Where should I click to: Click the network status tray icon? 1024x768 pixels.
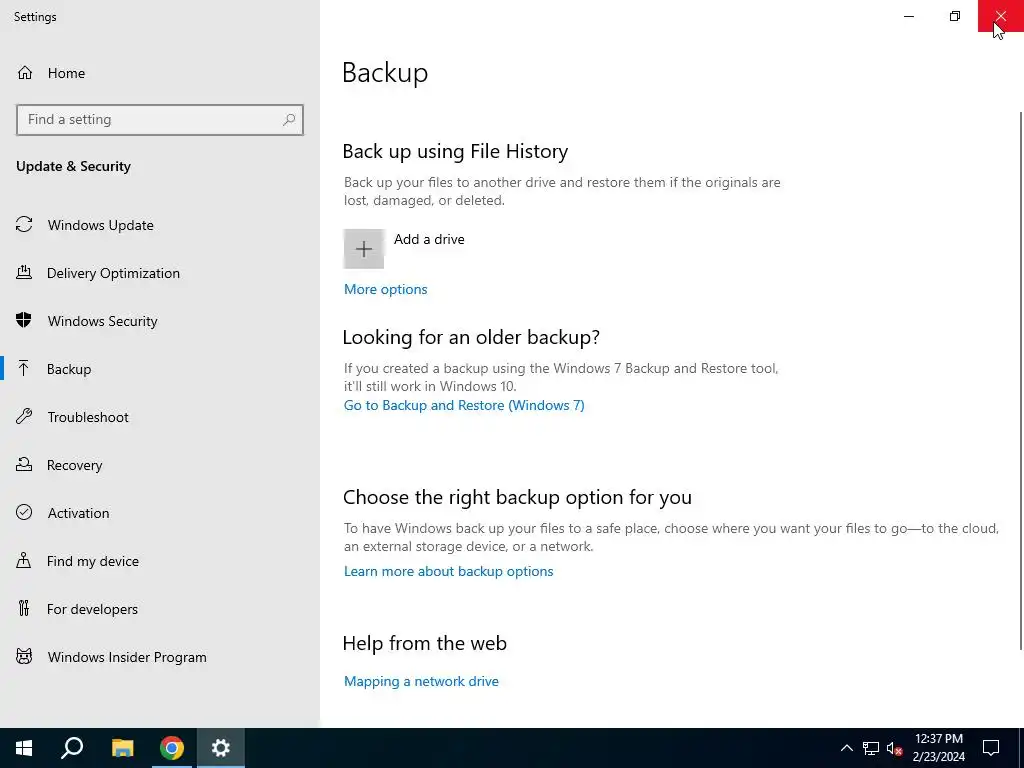[871, 748]
